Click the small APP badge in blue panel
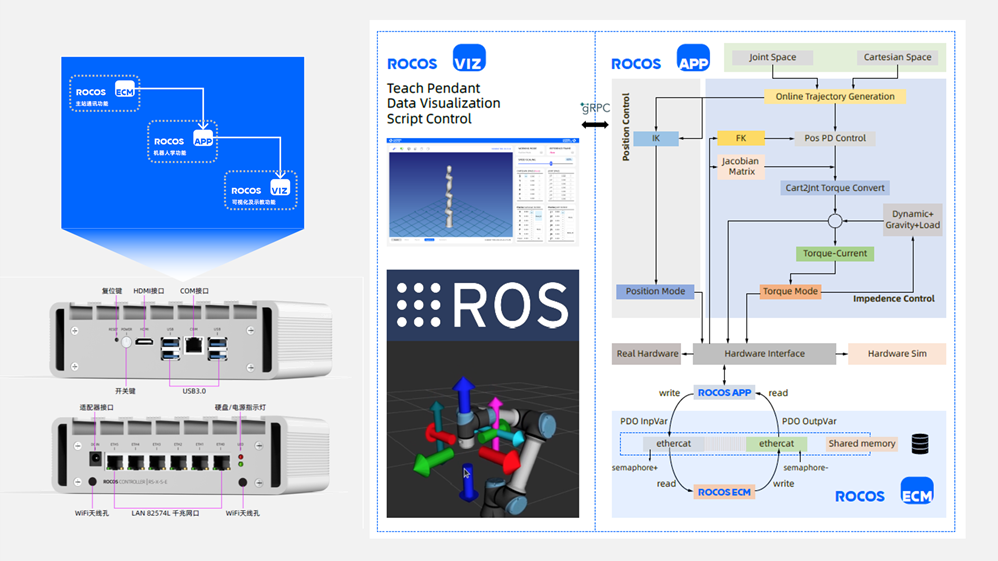This screenshot has height=561, width=998. [x=203, y=138]
